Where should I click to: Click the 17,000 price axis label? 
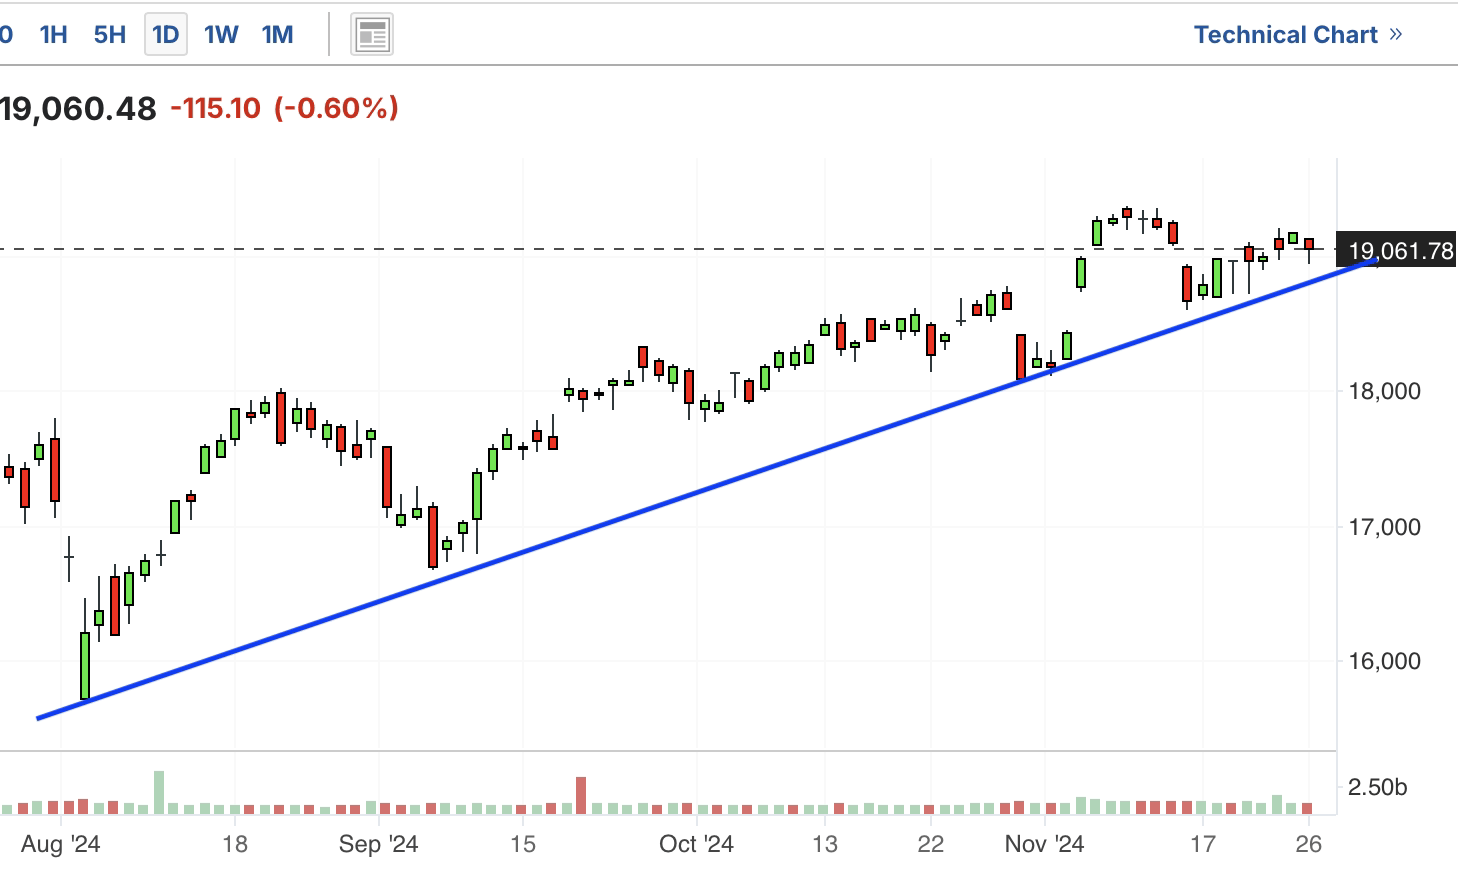[x=1384, y=527]
